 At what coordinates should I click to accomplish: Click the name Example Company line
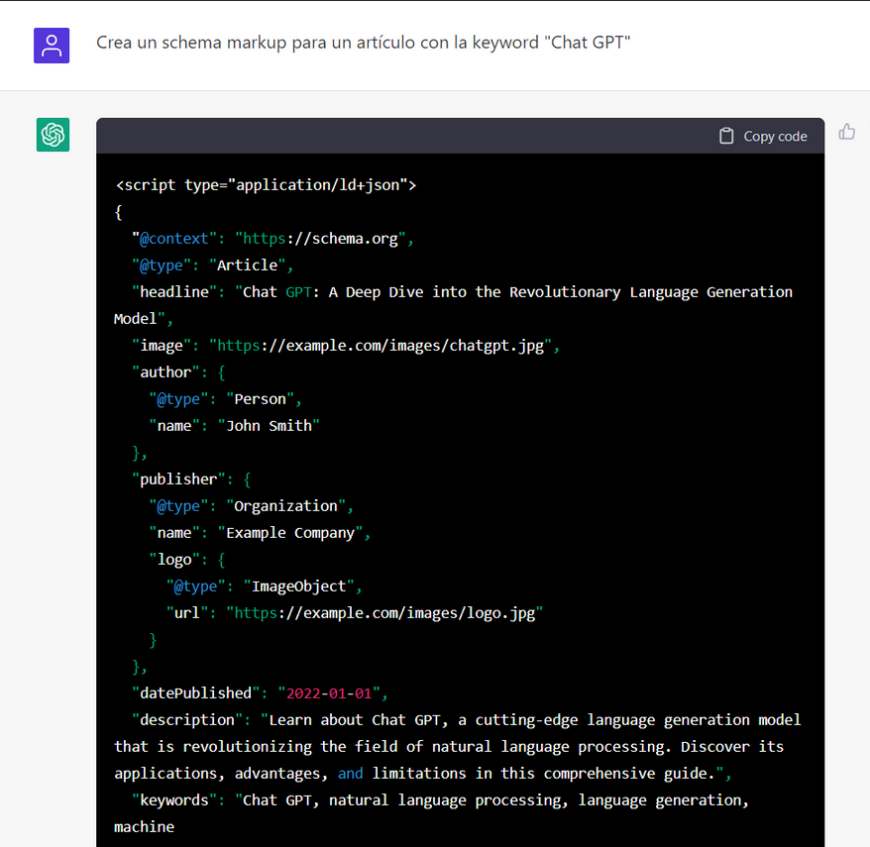pos(260,532)
